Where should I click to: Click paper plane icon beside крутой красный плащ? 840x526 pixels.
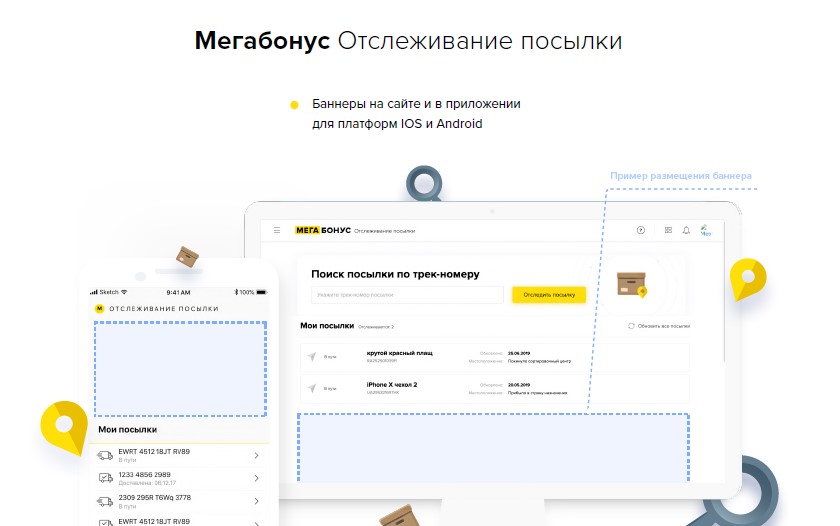(312, 357)
